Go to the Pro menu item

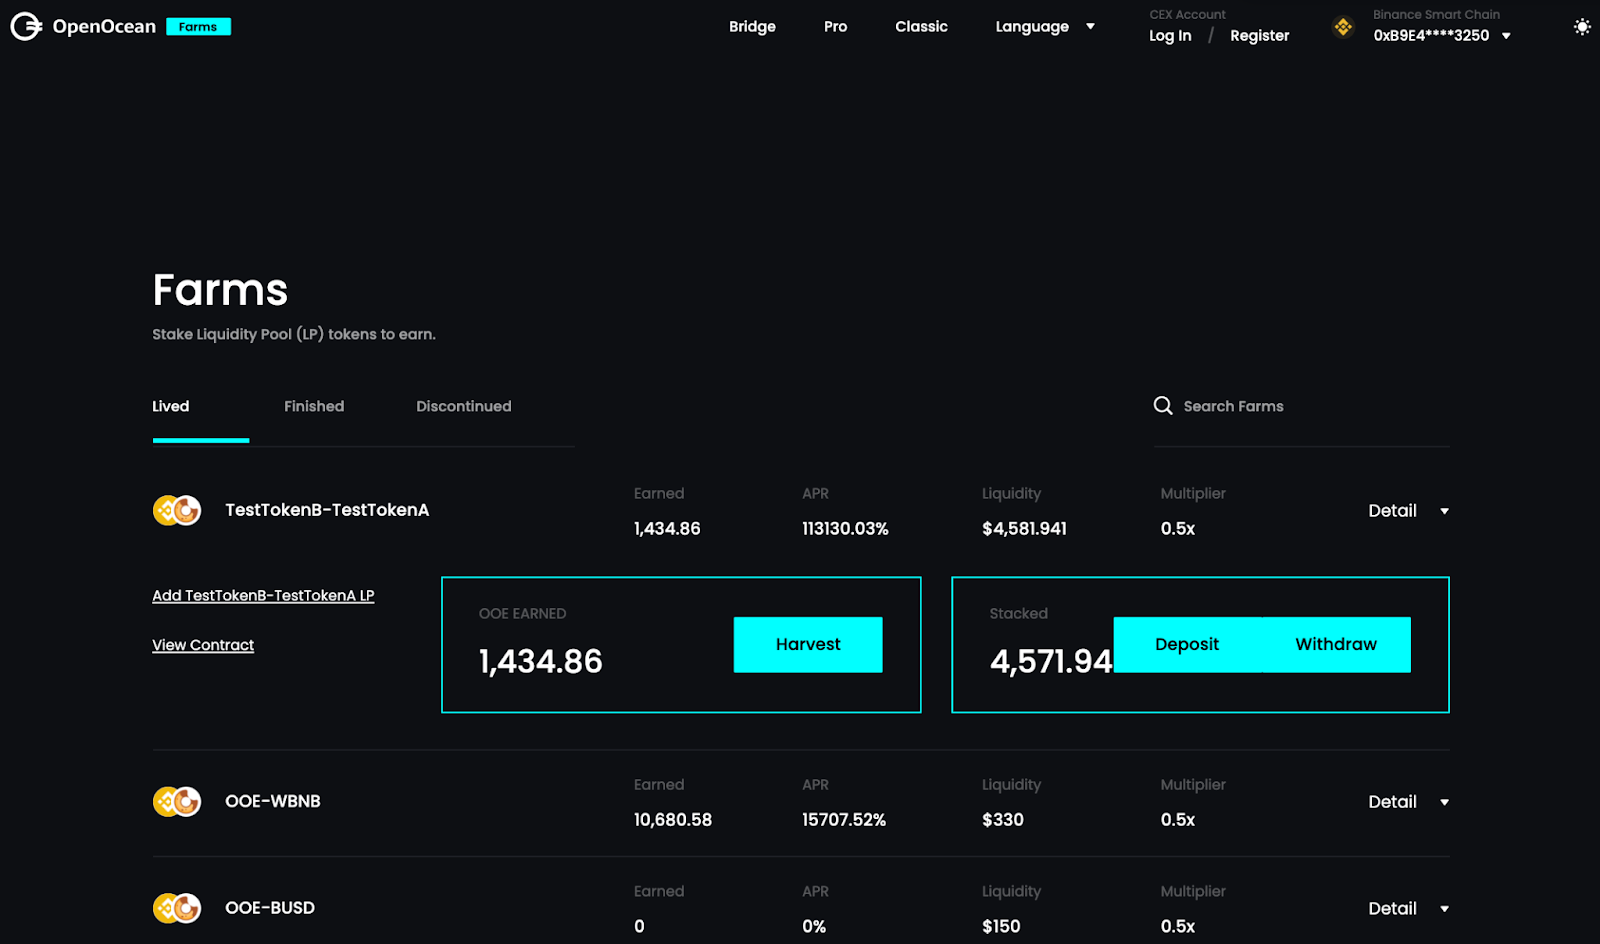click(x=835, y=26)
